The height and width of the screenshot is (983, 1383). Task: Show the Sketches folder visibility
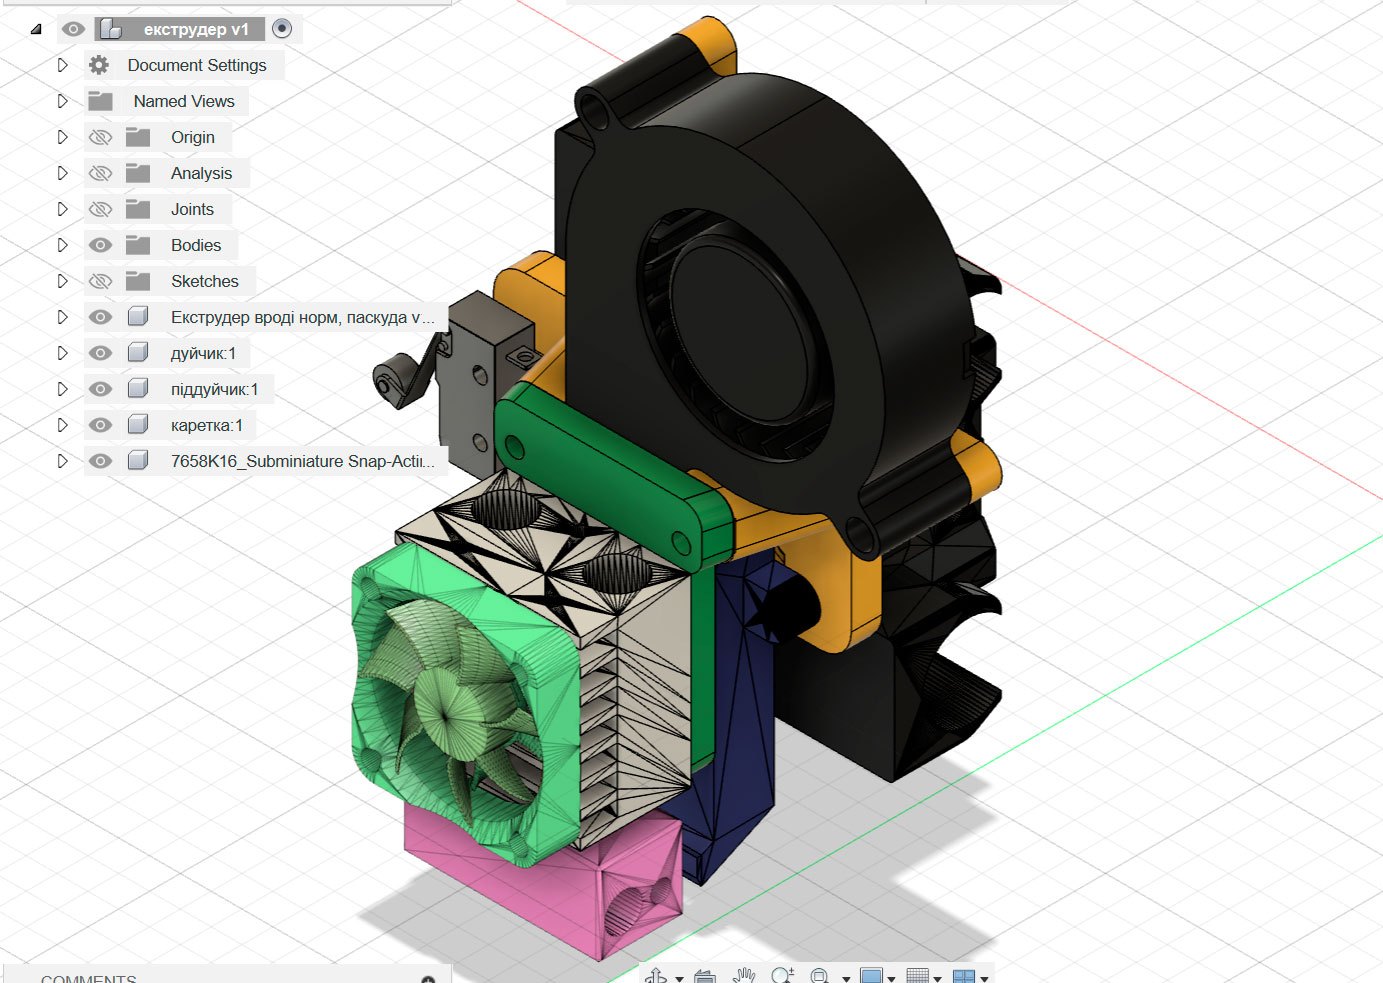tap(100, 280)
